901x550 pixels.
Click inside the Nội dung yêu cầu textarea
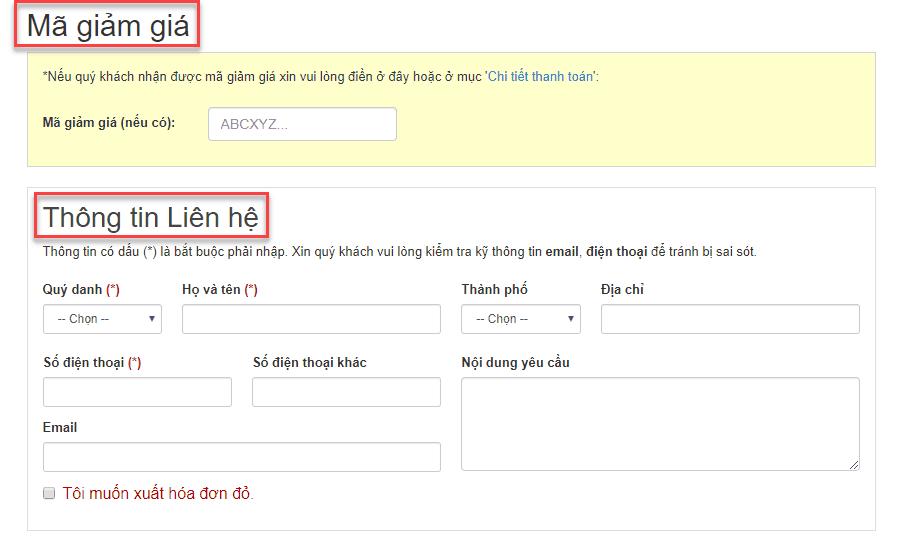tap(659, 422)
